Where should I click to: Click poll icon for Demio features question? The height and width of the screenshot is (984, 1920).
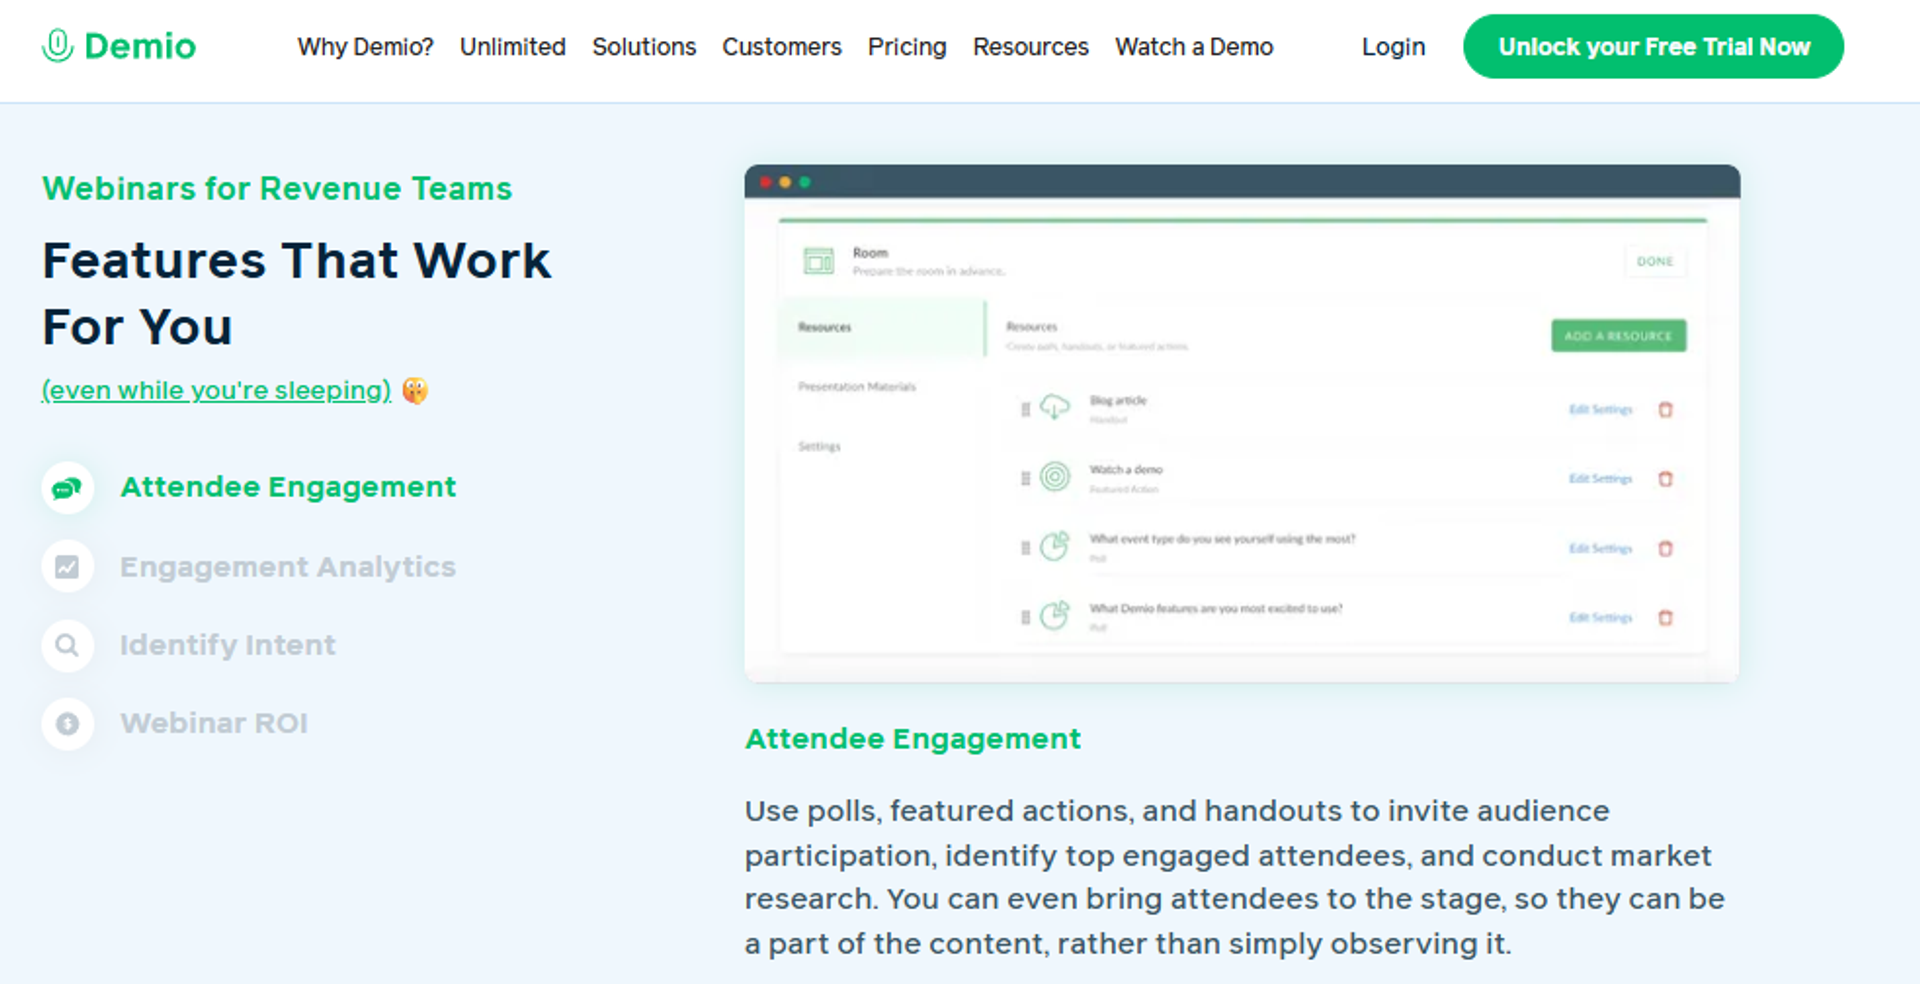coord(1054,615)
